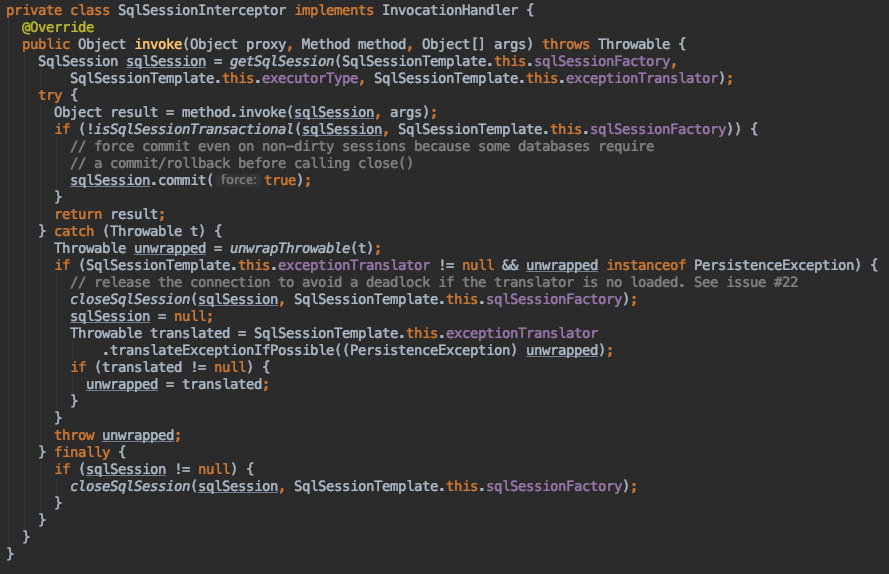This screenshot has height=574, width=889.
Task: Click the 'force:' parameter hint
Action: coord(238,180)
